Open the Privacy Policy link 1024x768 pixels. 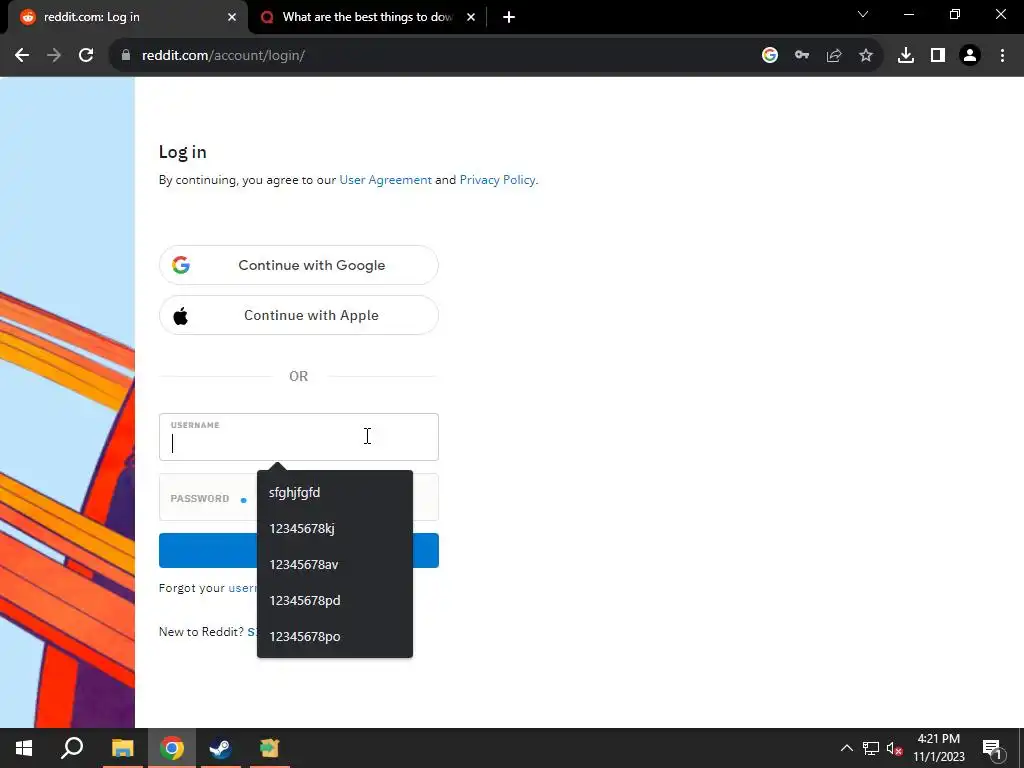tap(497, 180)
